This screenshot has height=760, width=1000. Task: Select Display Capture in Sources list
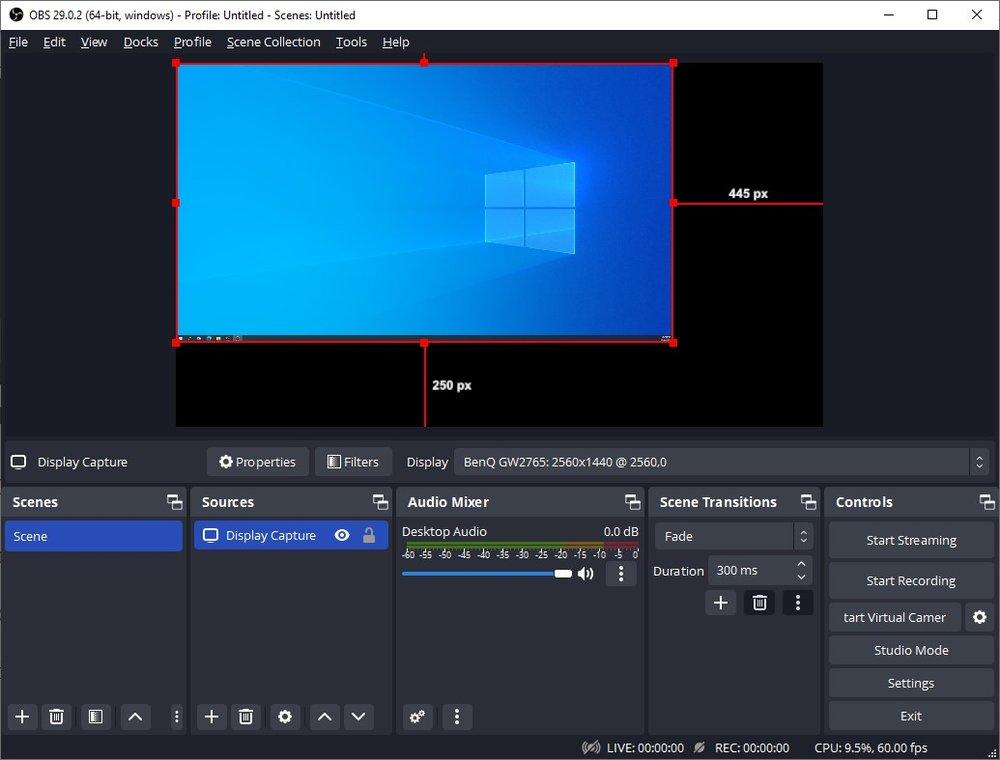(291, 536)
